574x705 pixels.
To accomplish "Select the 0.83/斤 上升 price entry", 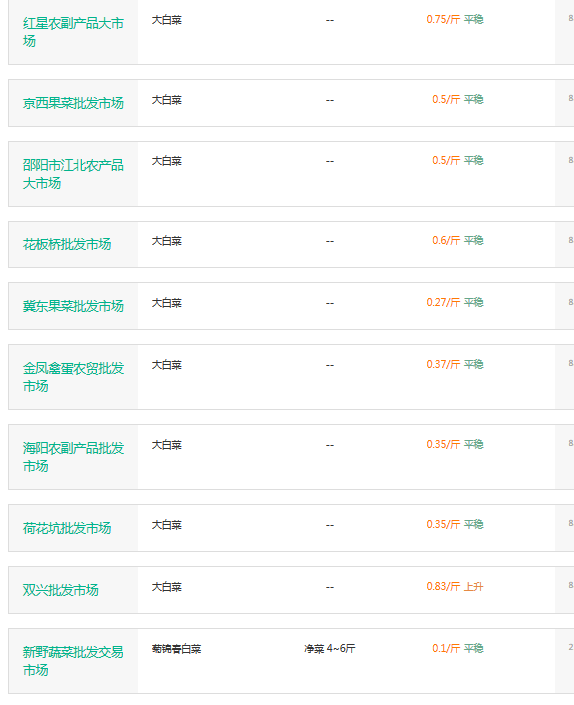I will [455, 586].
